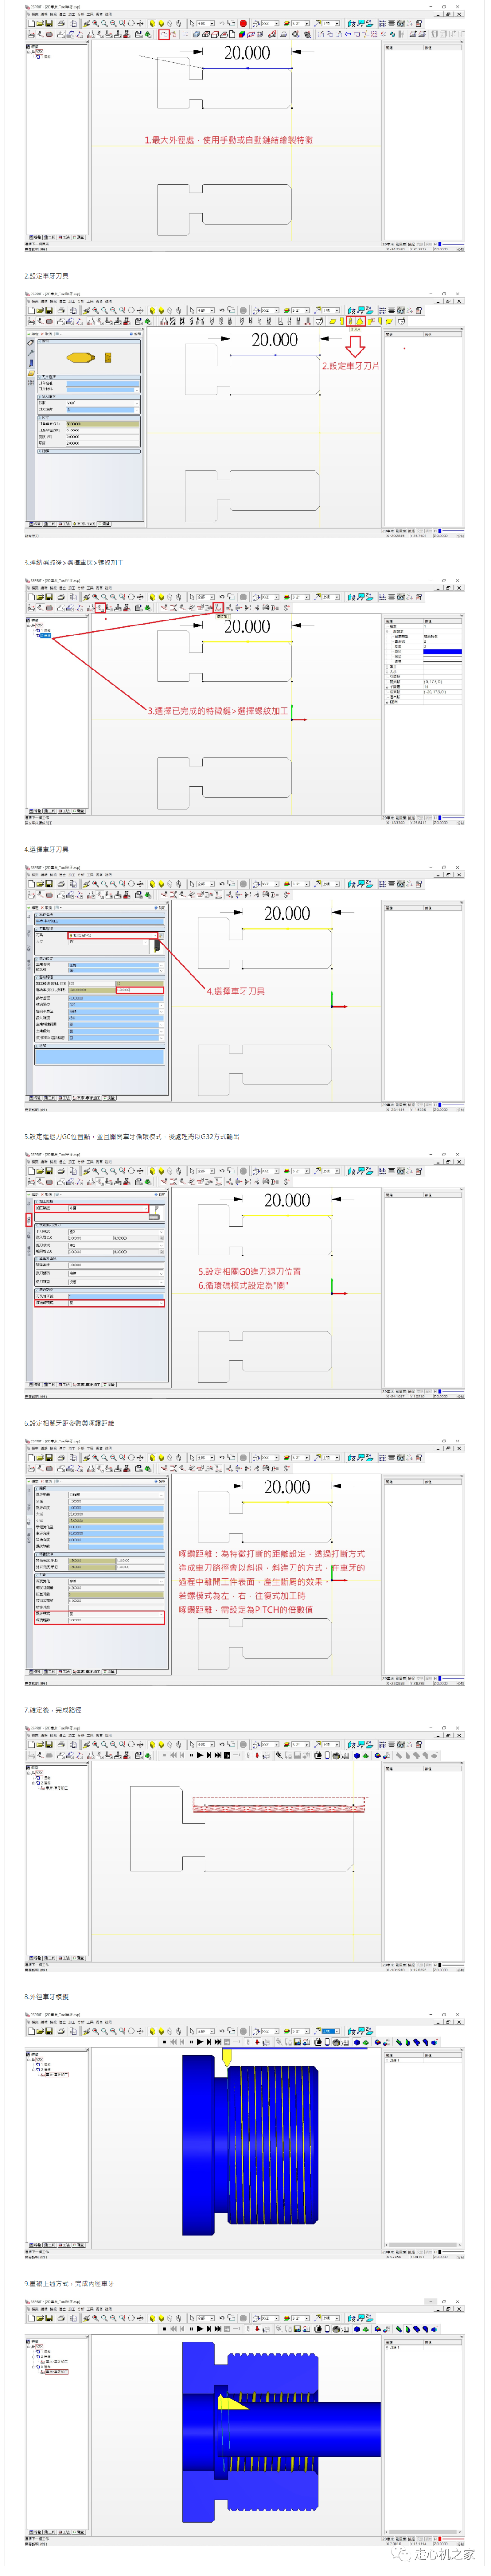Screen dimensions: 491x2576
Task: Click the small button beside tool dropdown in step 4
Action: [x=161, y=935]
